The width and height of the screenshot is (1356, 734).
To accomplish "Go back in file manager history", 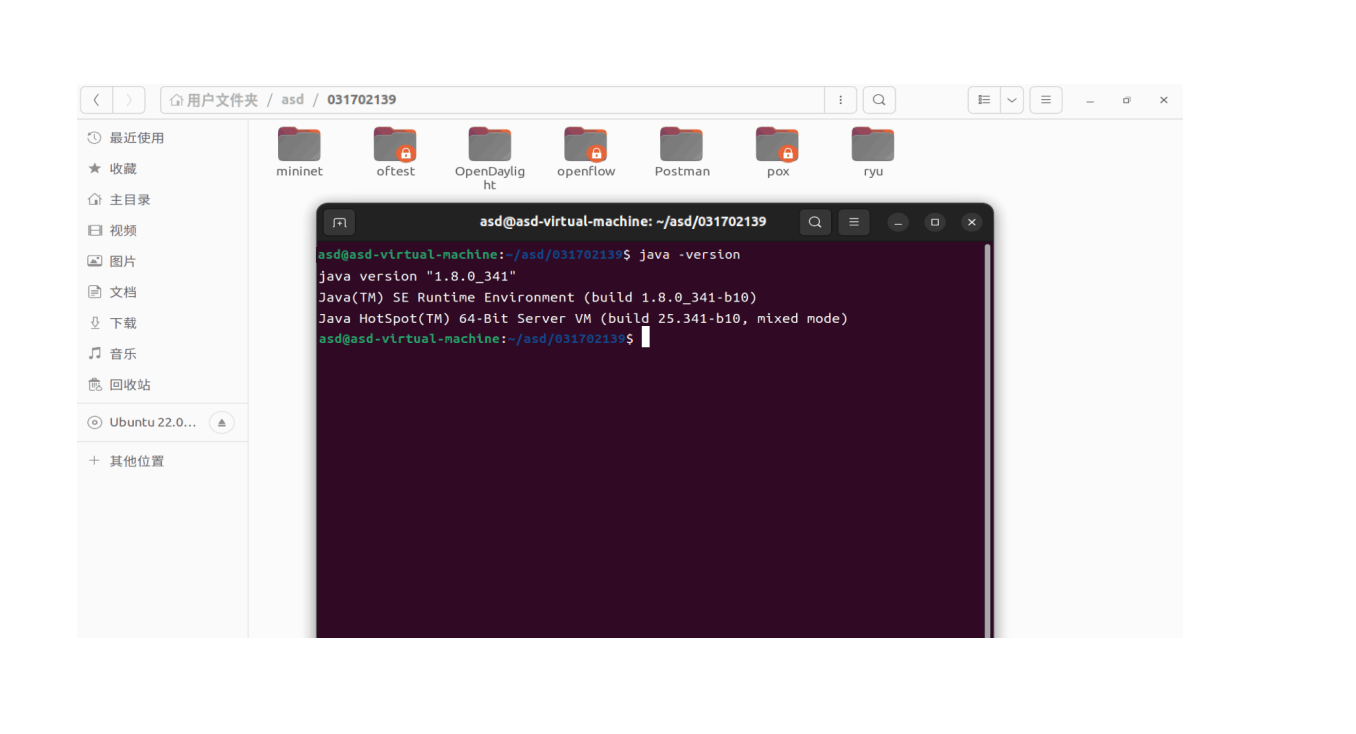I will 96,100.
